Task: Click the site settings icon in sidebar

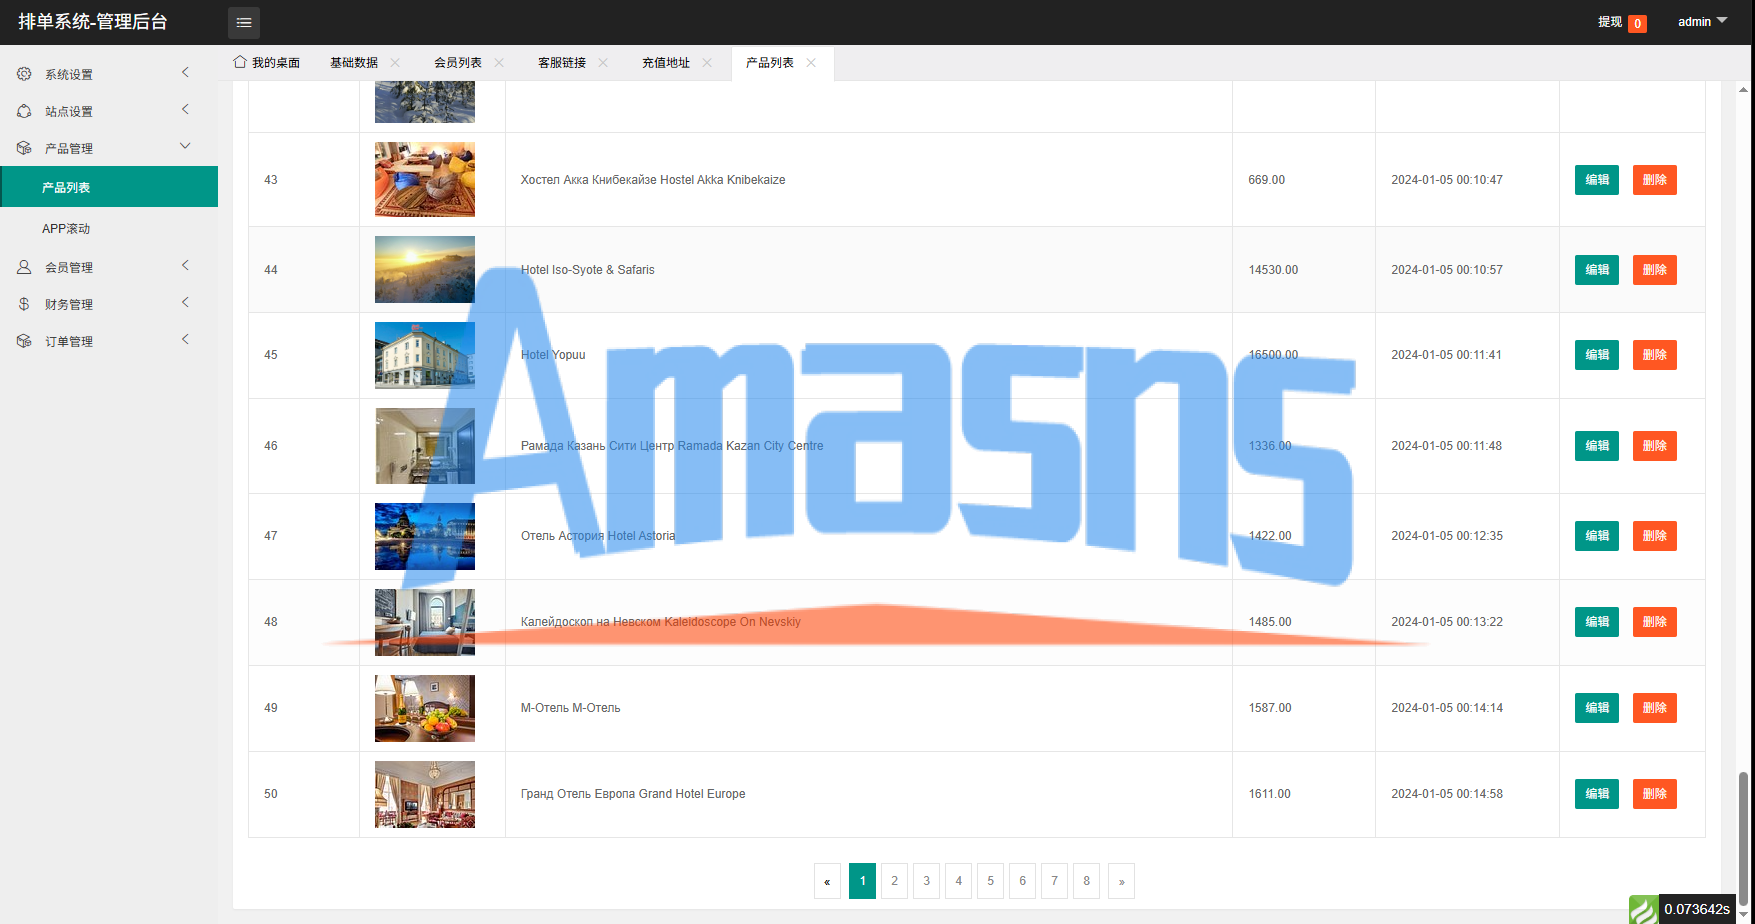Action: coord(24,111)
